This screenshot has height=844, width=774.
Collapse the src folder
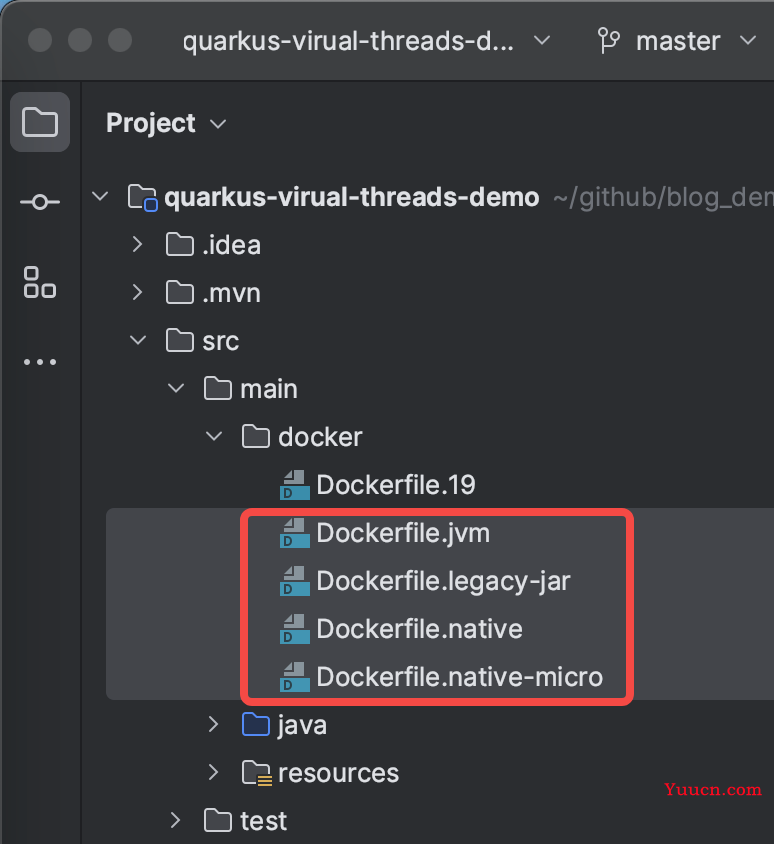pos(138,341)
